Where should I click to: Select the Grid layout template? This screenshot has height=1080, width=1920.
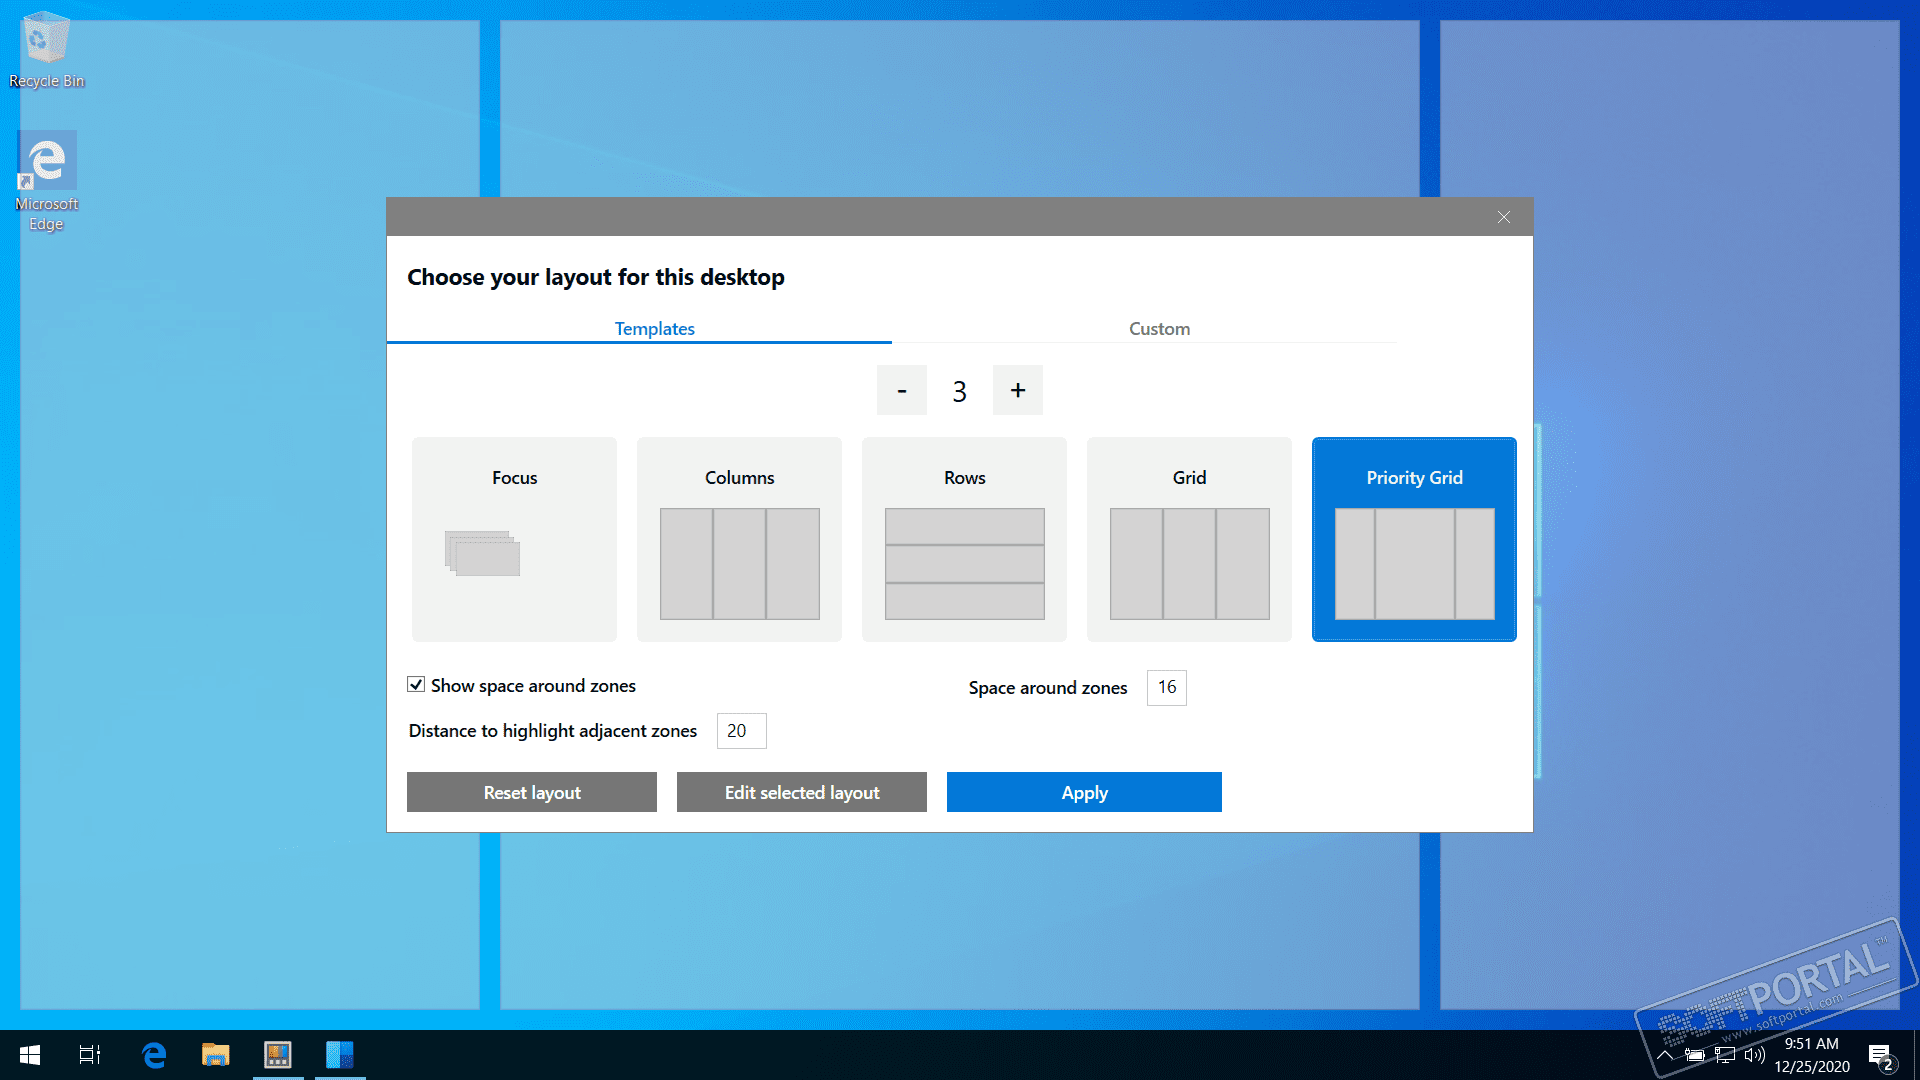[1188, 539]
